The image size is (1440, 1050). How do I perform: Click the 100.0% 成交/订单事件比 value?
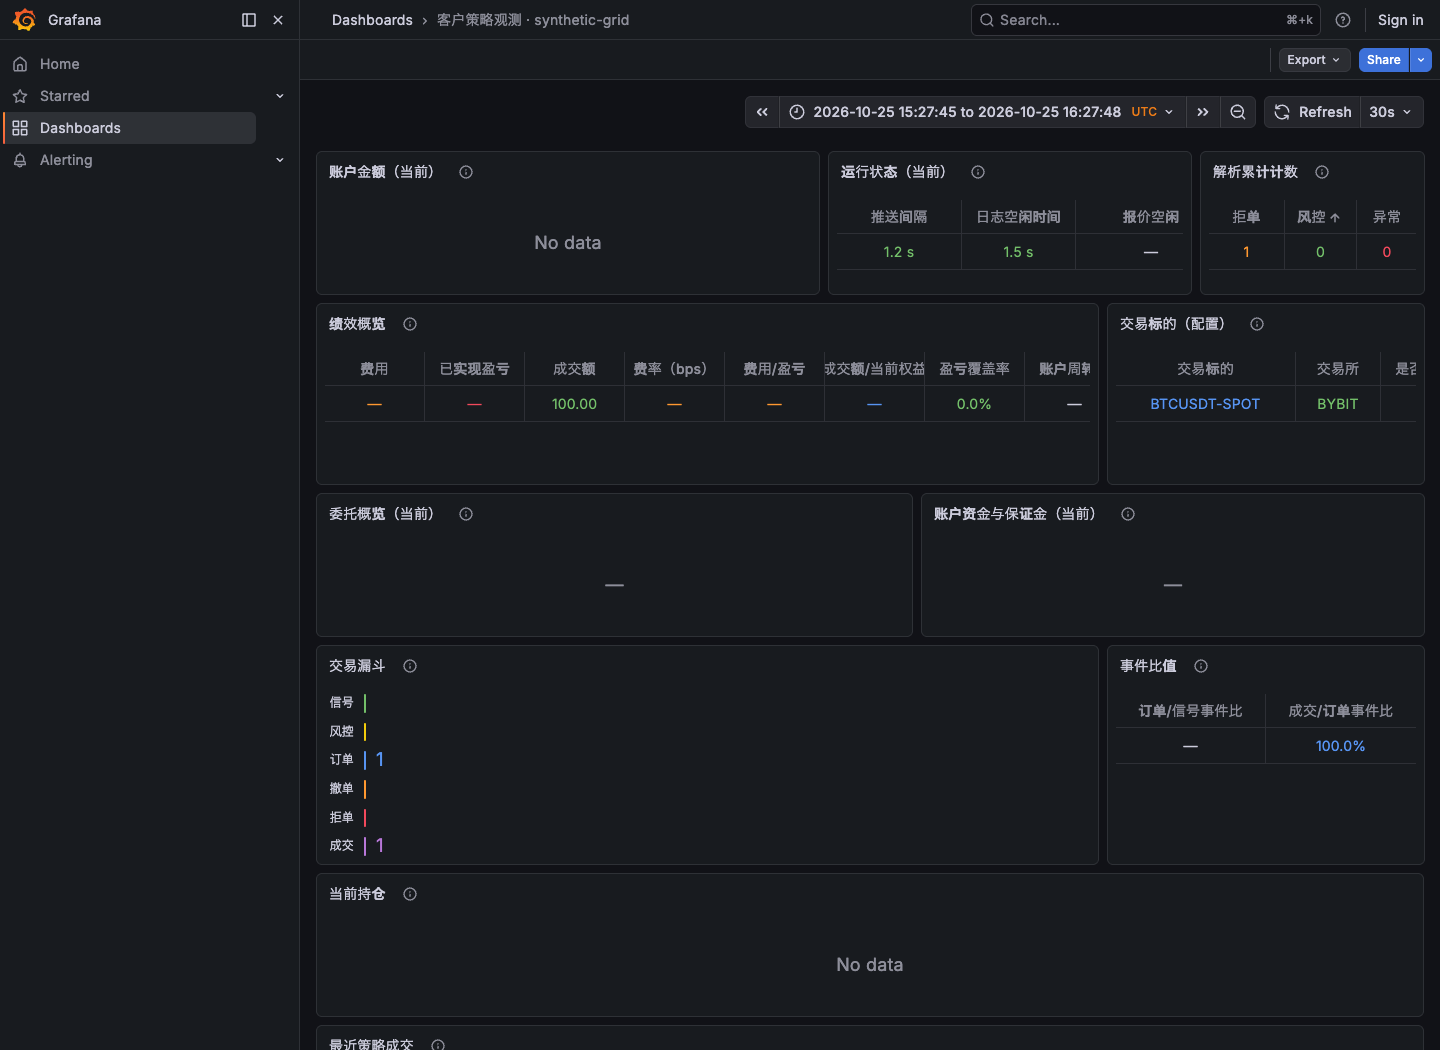coord(1340,746)
